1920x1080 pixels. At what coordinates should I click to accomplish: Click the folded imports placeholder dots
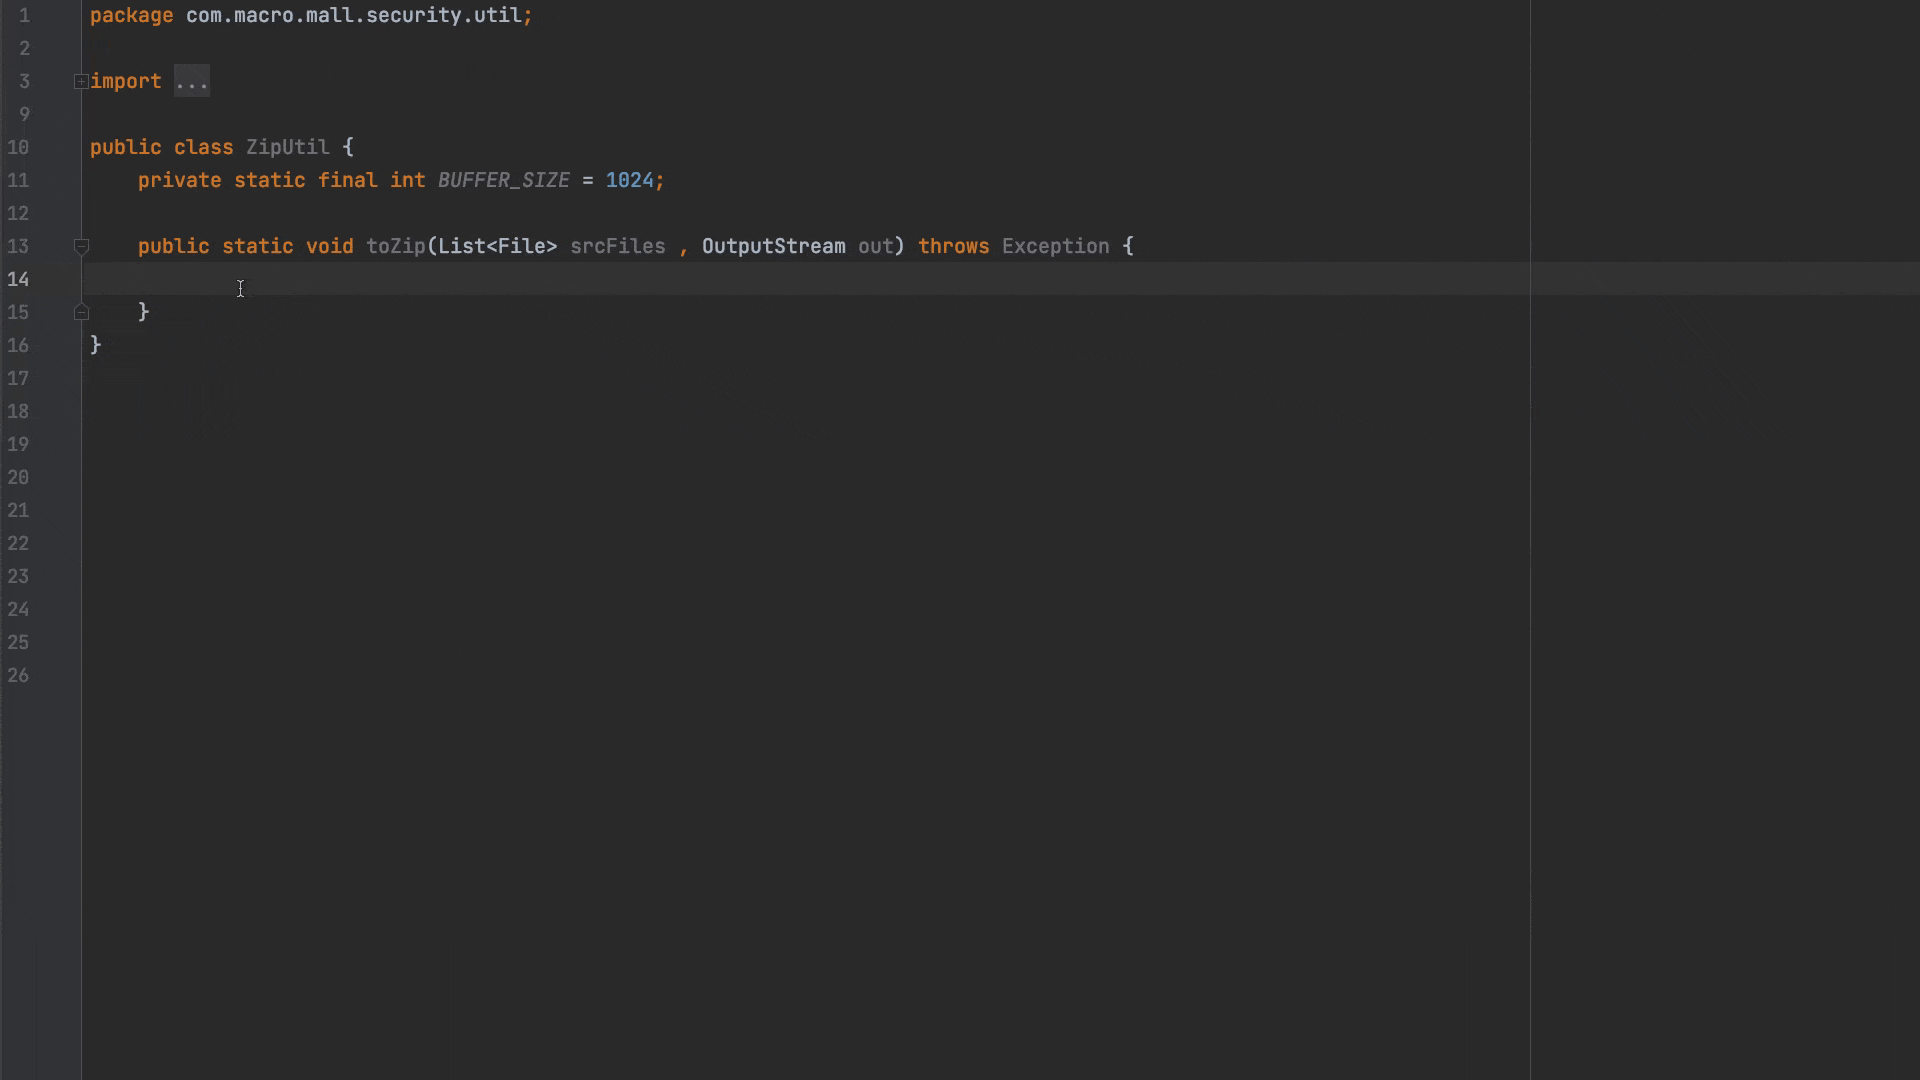(191, 81)
